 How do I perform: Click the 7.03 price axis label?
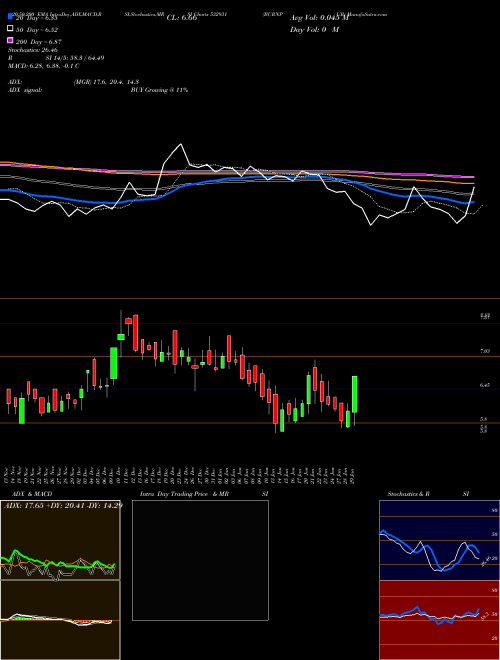(484, 351)
